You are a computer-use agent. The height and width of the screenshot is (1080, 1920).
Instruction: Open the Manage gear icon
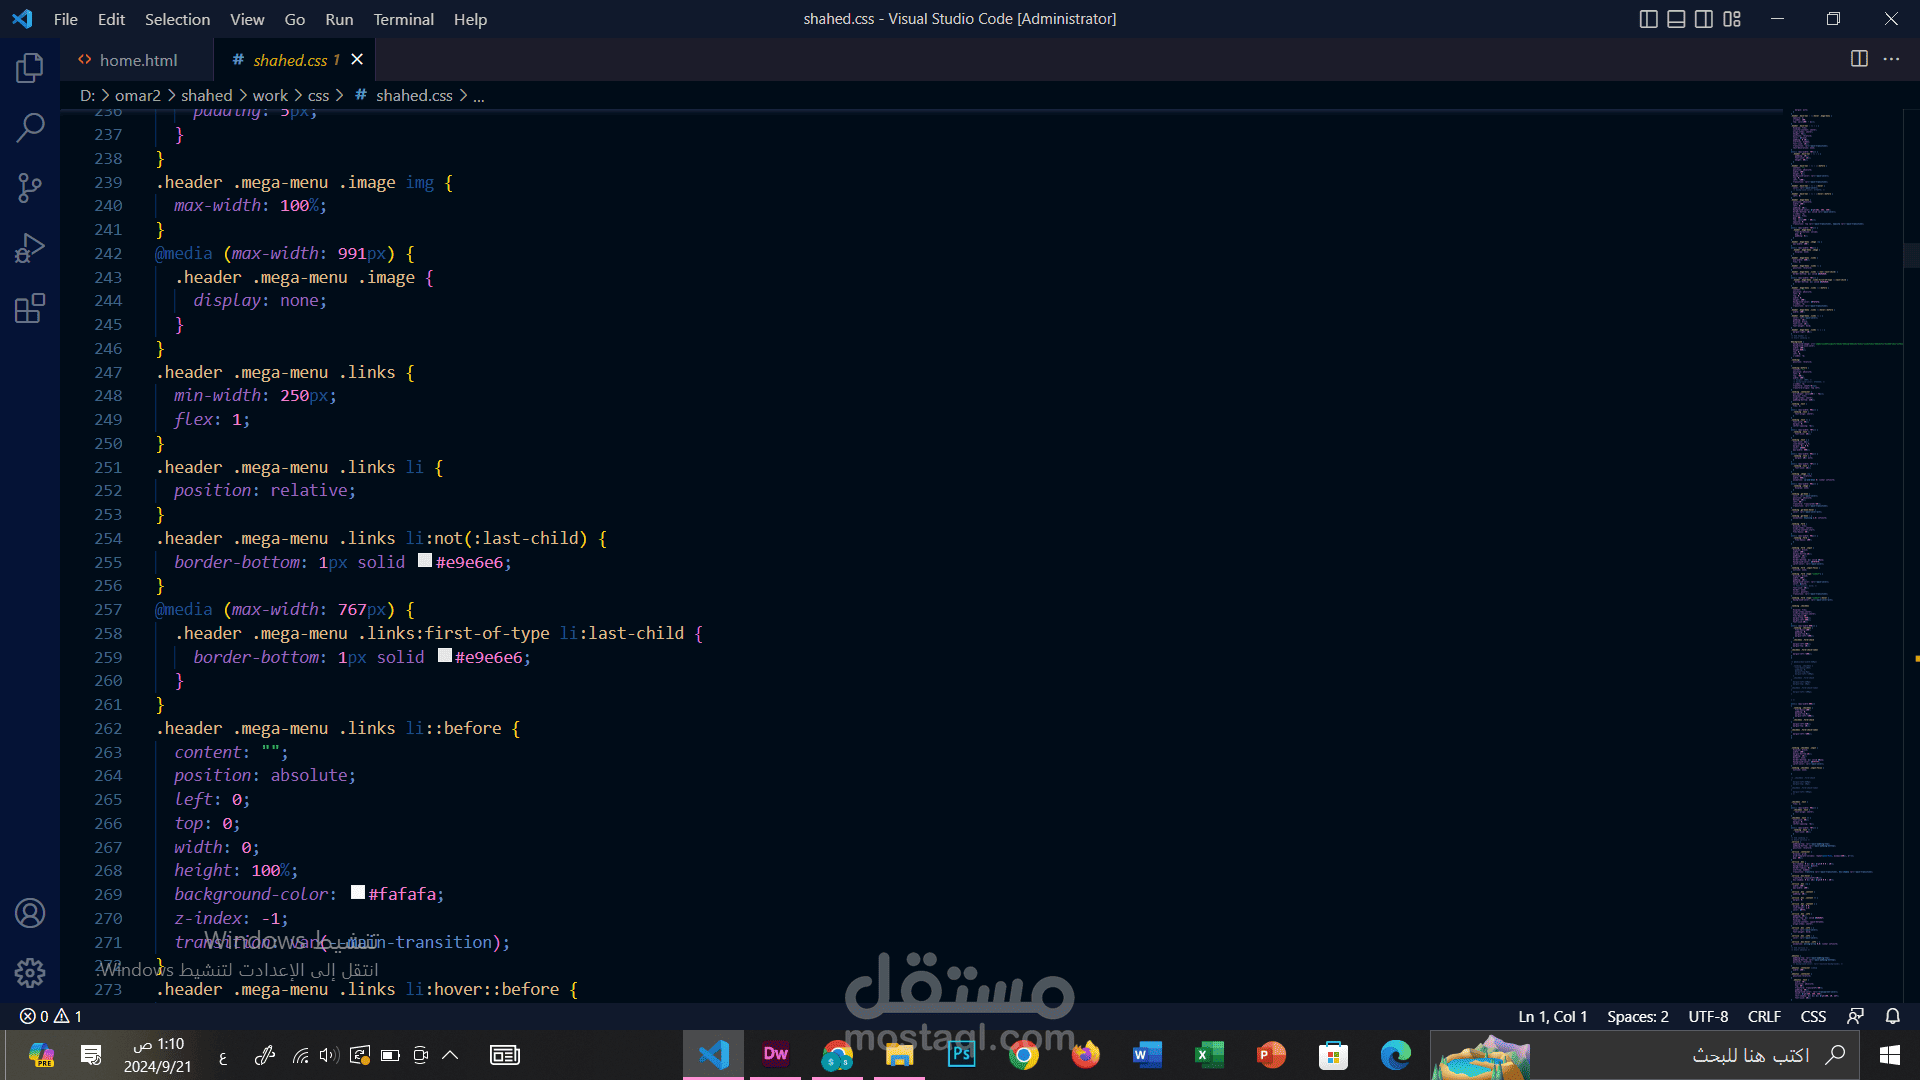(x=30, y=972)
